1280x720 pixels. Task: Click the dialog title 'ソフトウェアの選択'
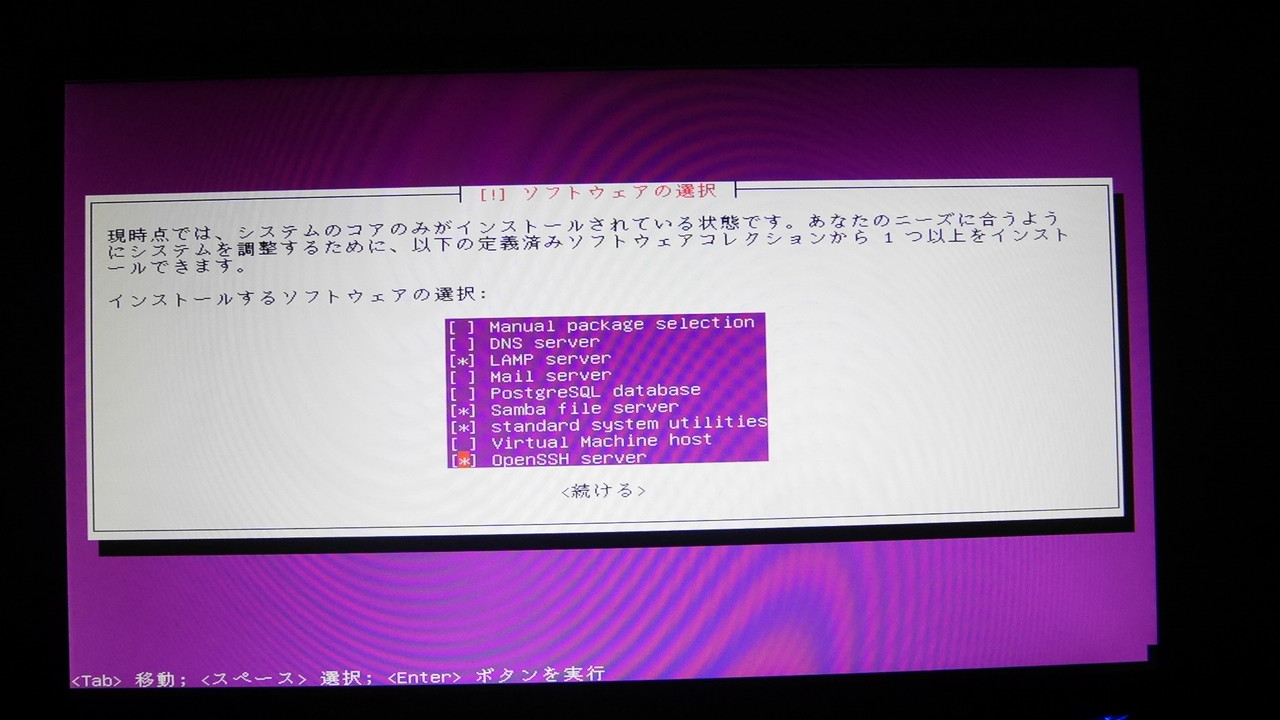620,191
